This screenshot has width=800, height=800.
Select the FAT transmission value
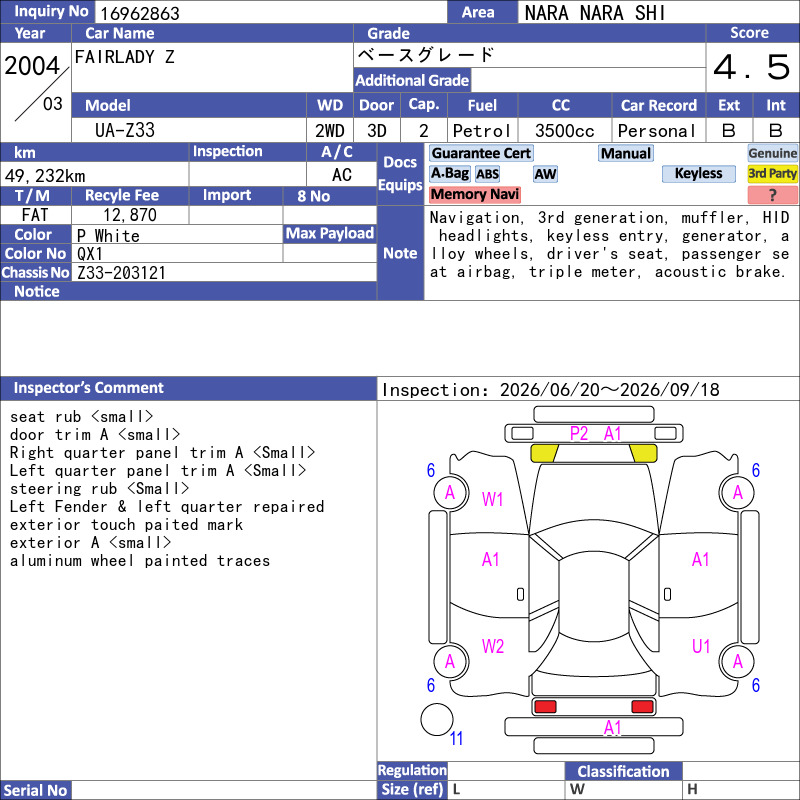click(x=35, y=215)
